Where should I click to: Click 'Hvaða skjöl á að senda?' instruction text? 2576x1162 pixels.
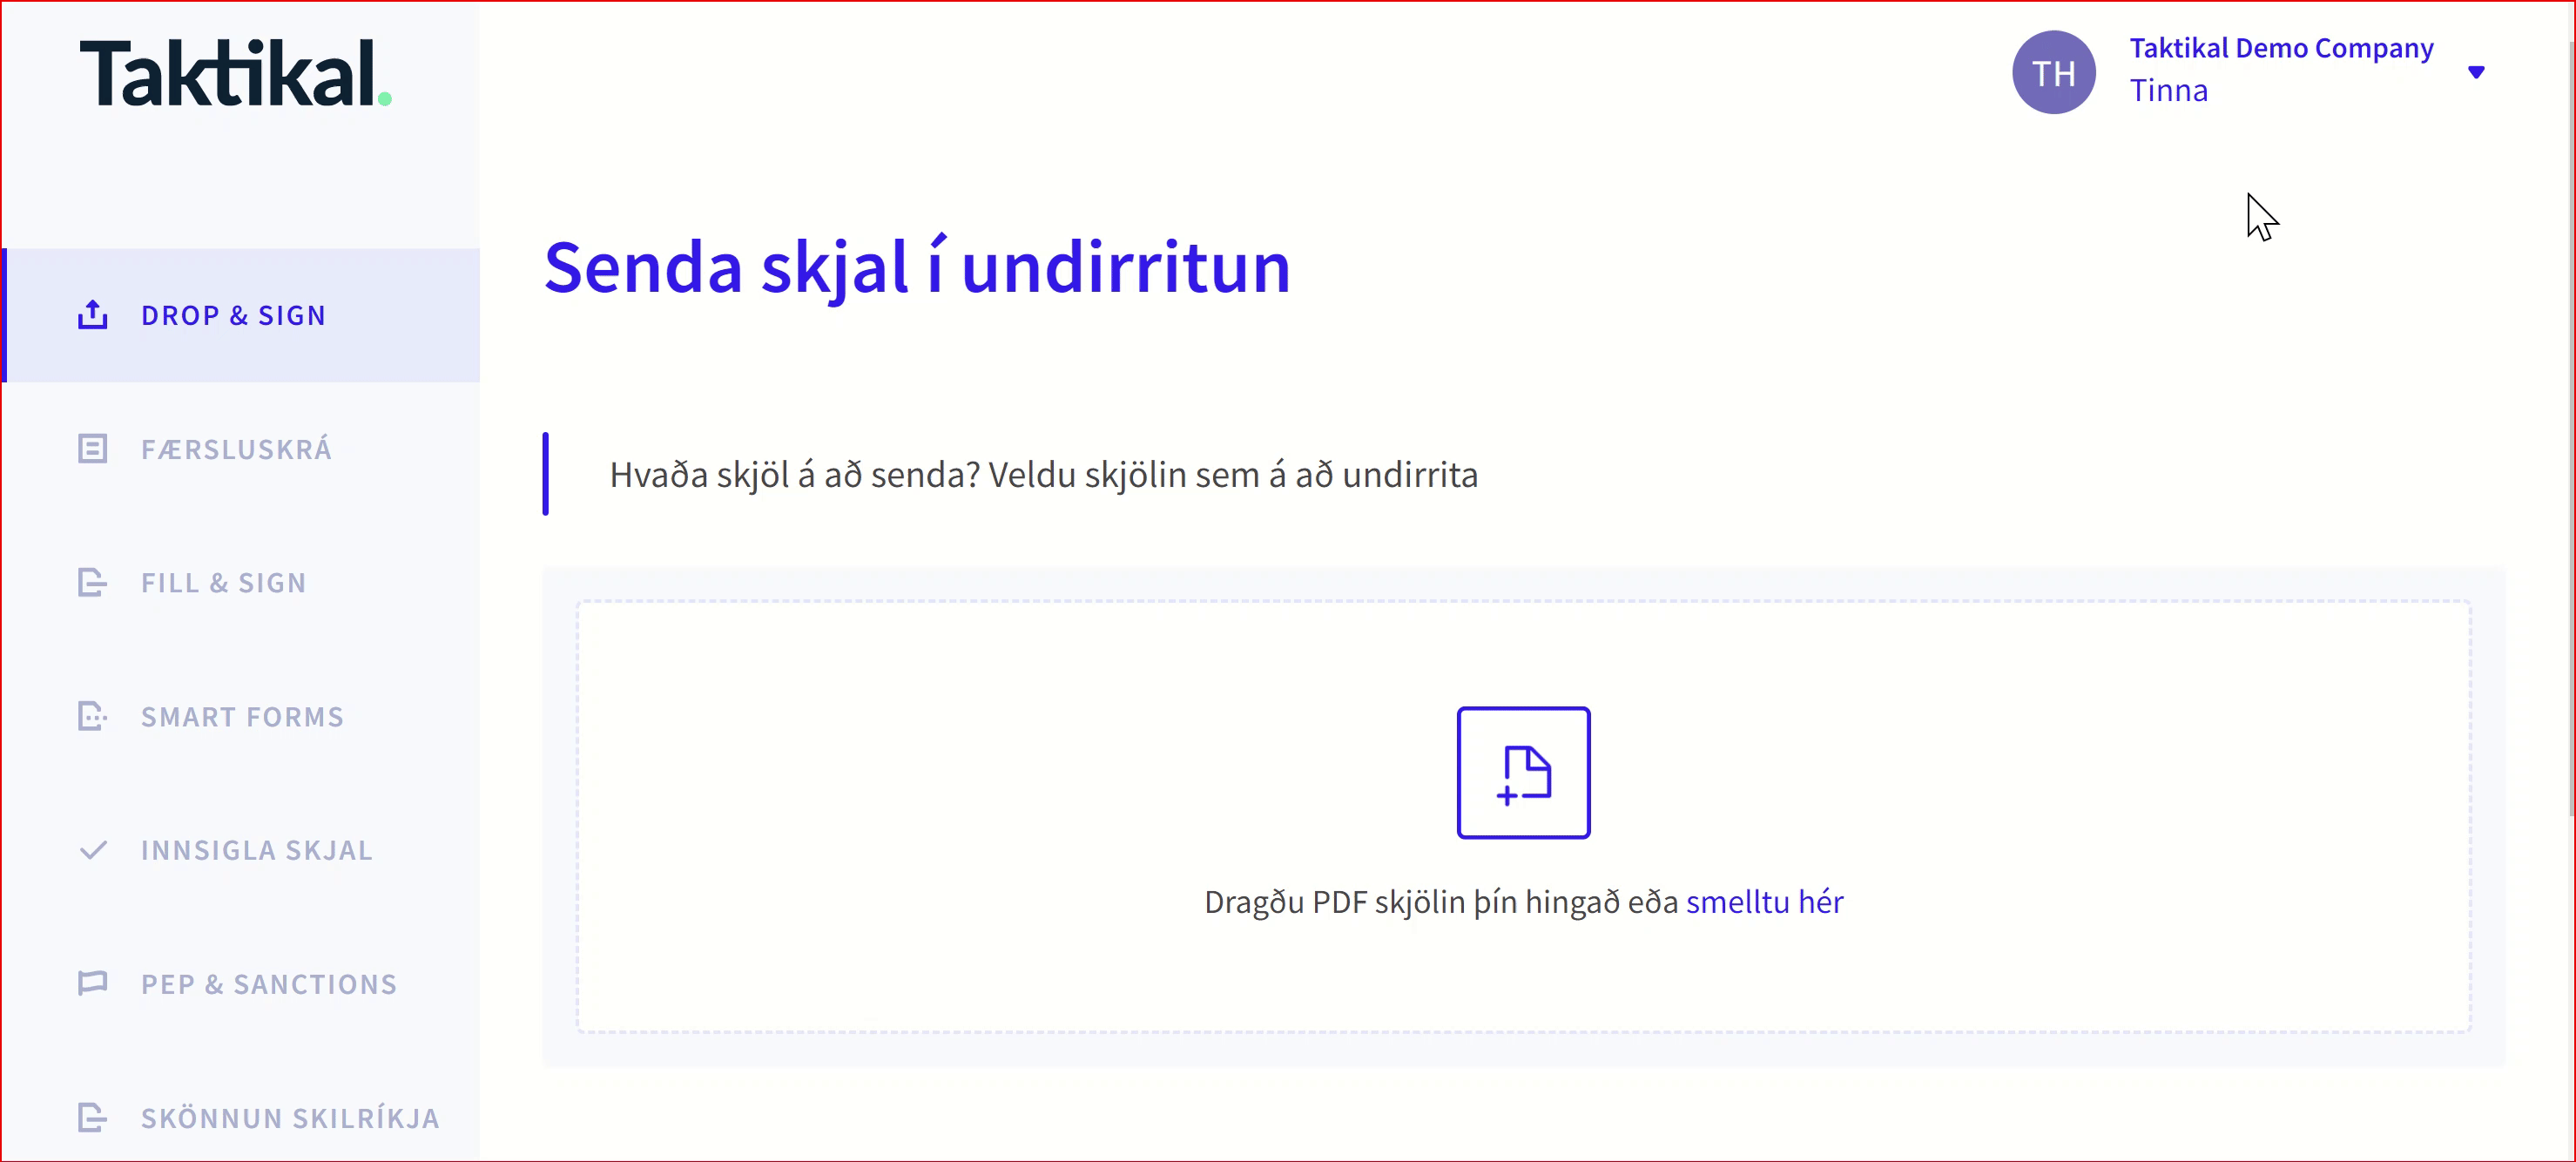click(x=794, y=475)
